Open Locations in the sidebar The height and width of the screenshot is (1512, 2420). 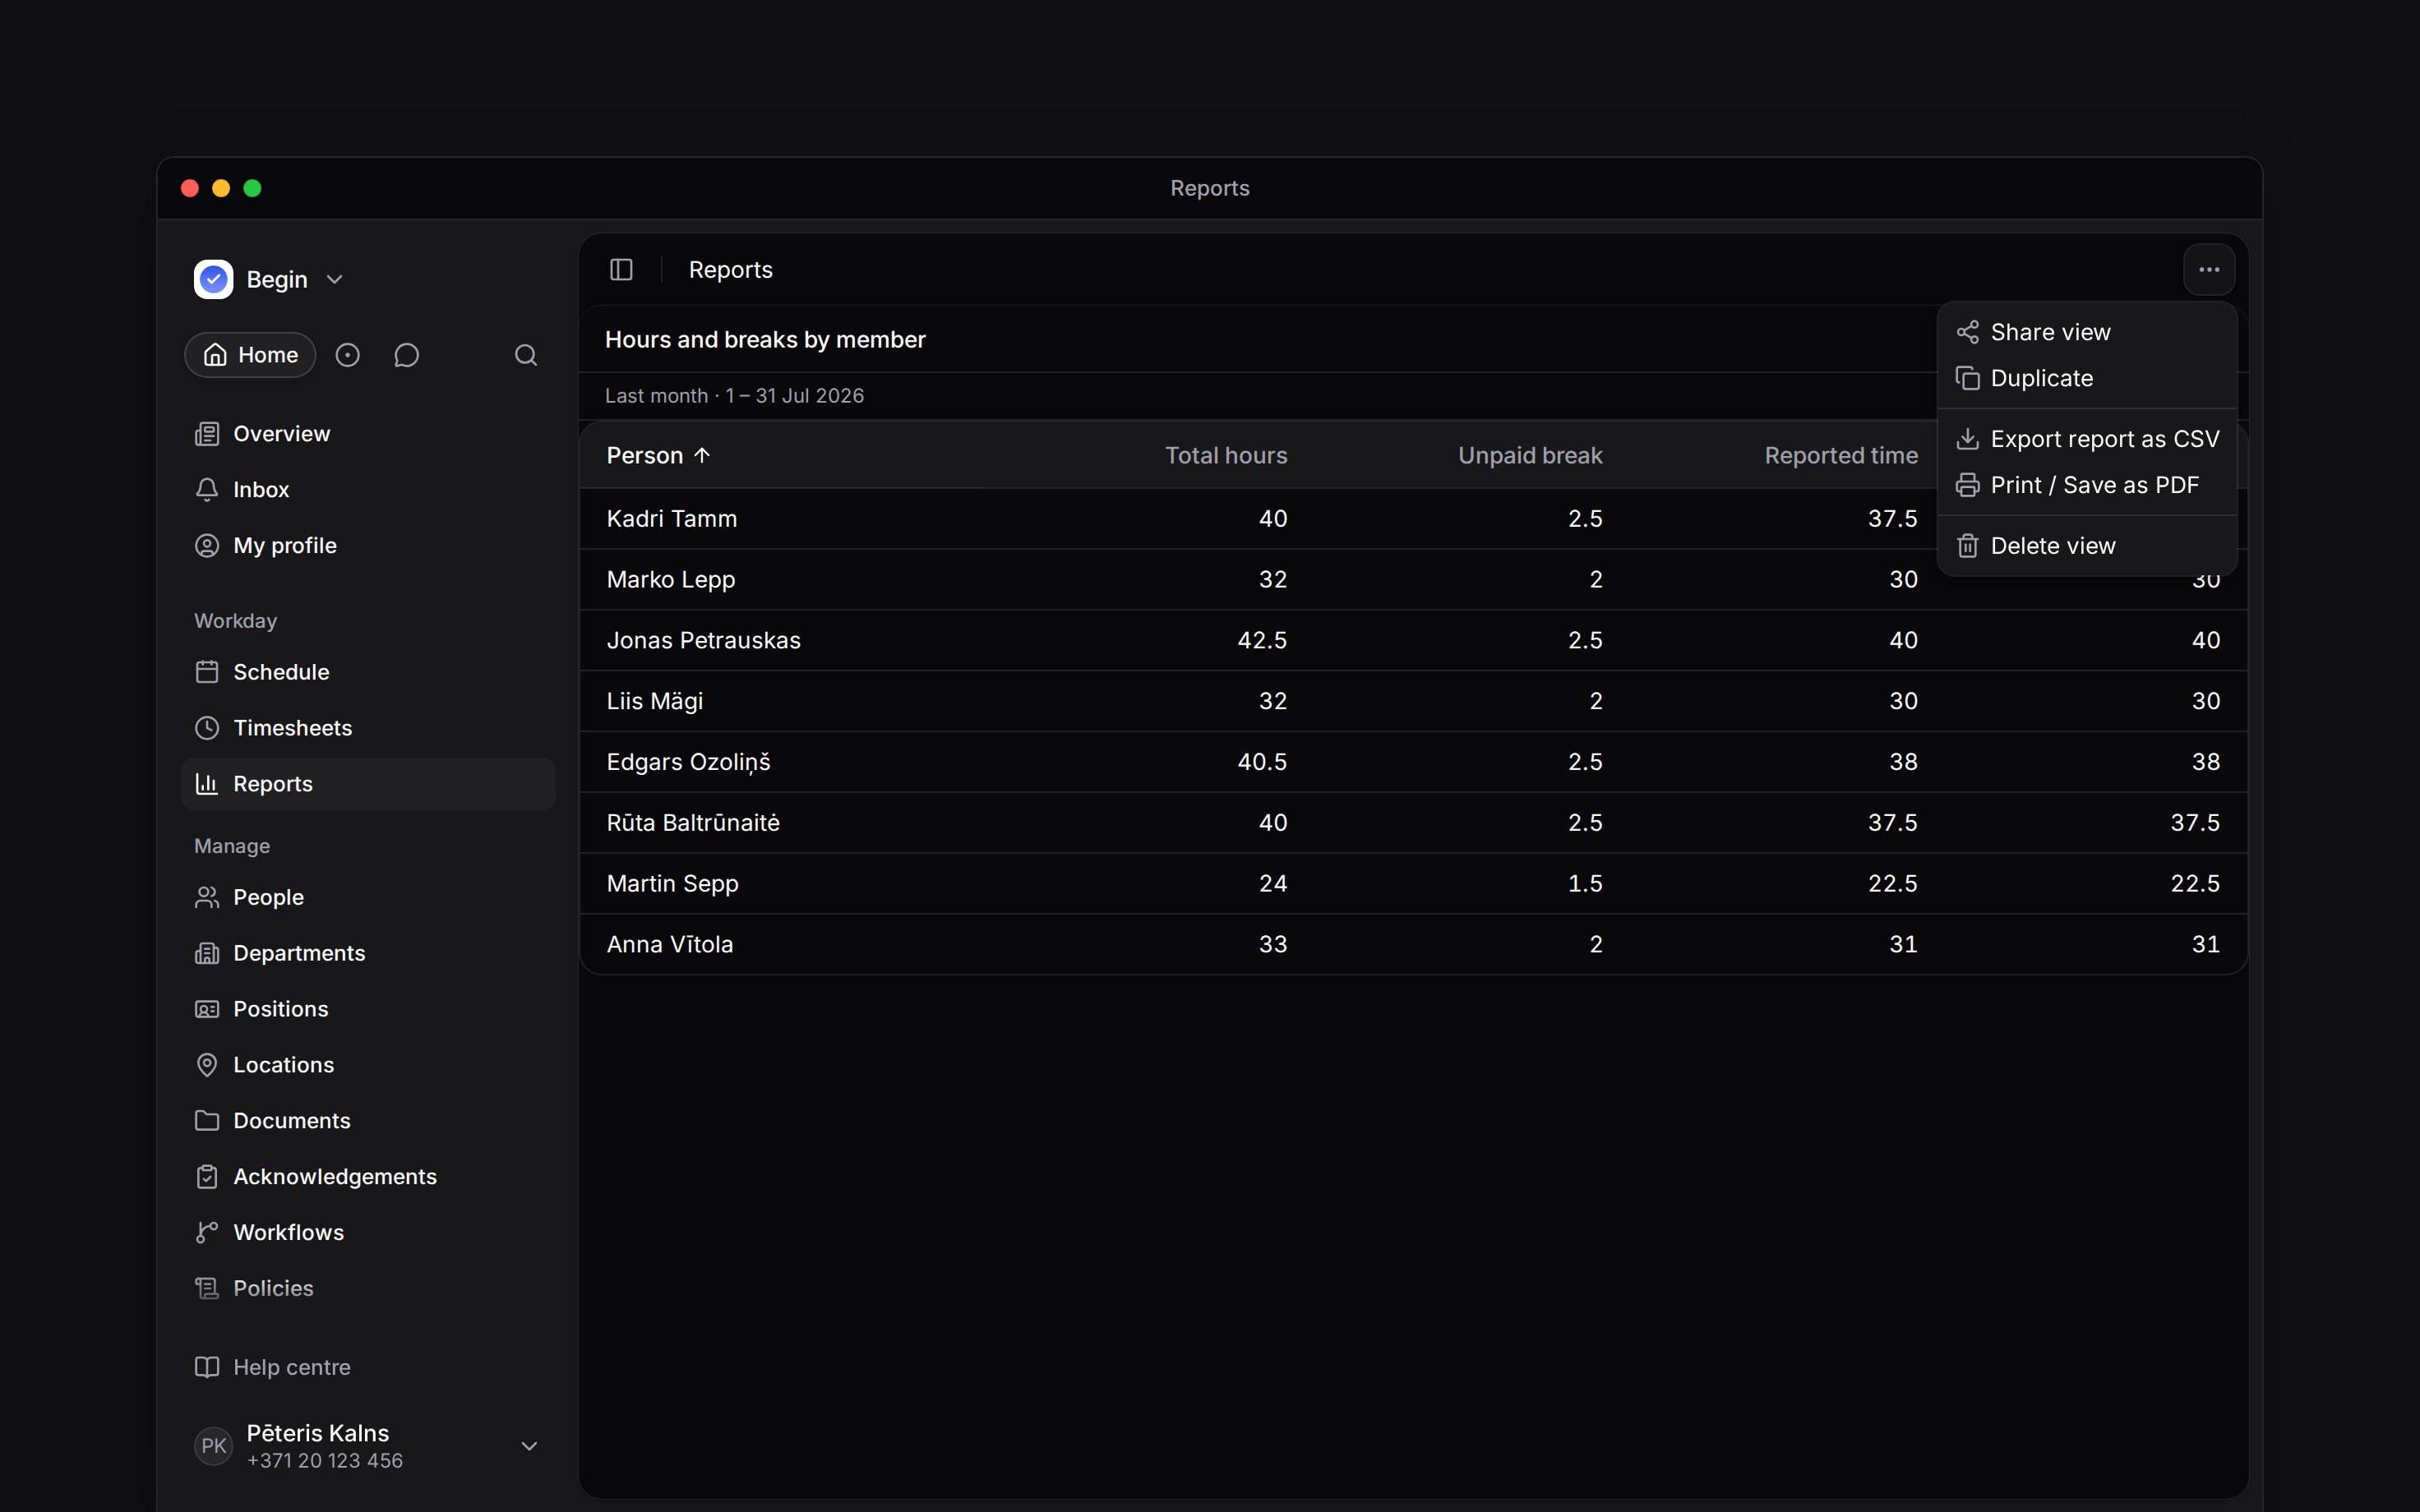367,1065
